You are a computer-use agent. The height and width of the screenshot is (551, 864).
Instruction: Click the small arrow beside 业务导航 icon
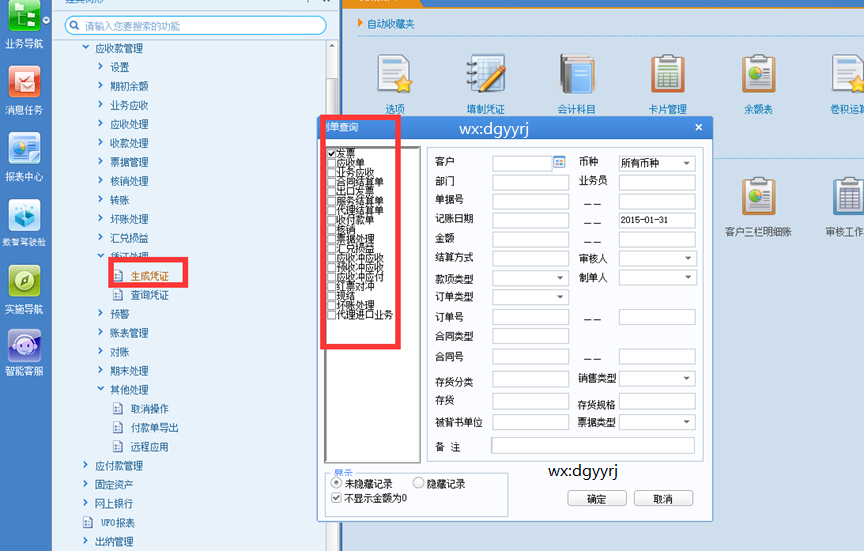point(46,20)
